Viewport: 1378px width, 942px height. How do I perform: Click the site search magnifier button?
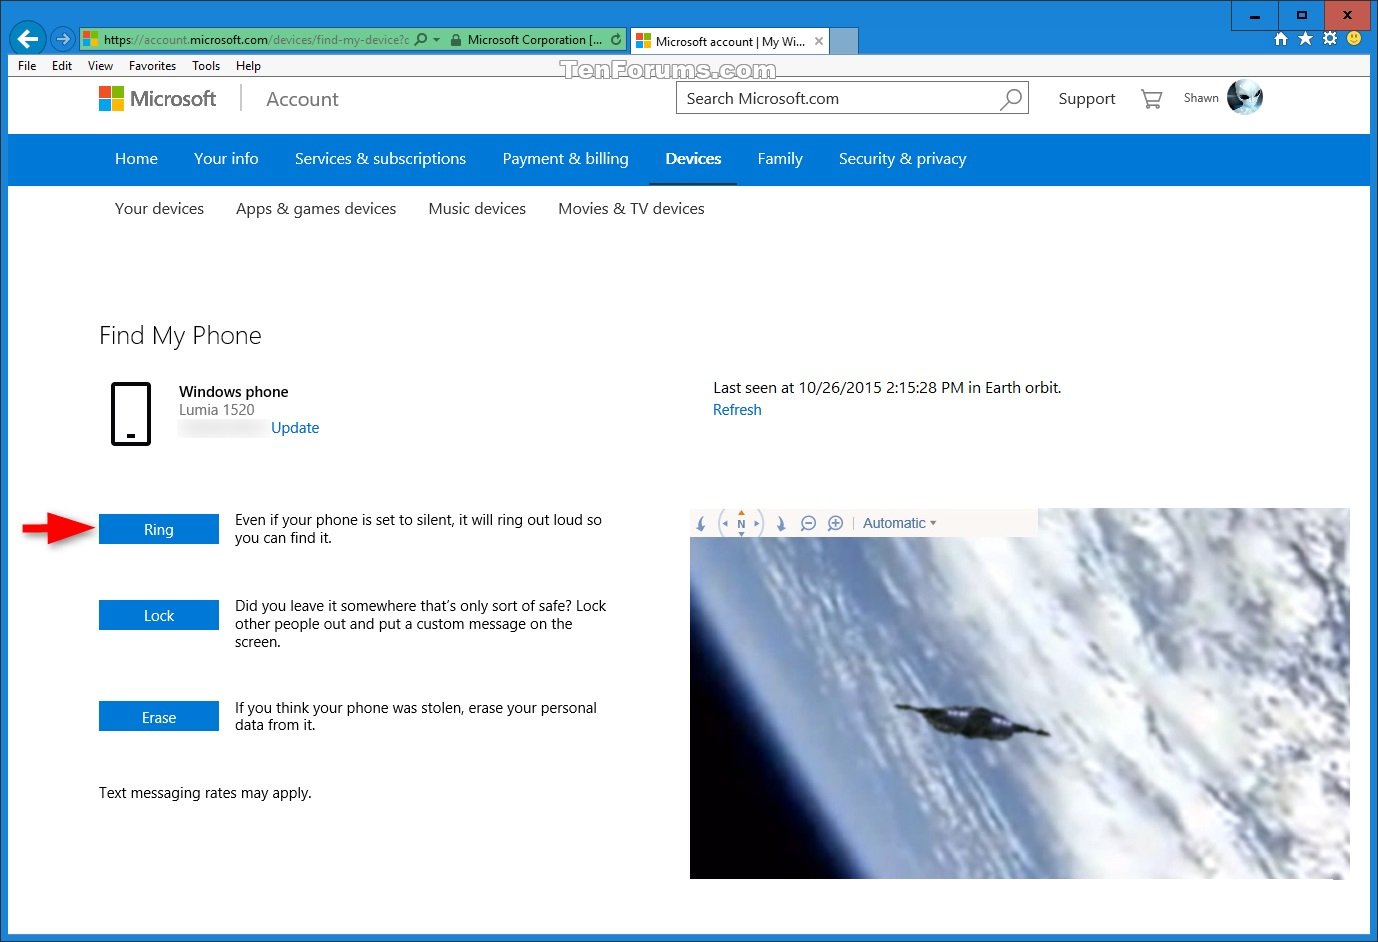tap(1011, 98)
